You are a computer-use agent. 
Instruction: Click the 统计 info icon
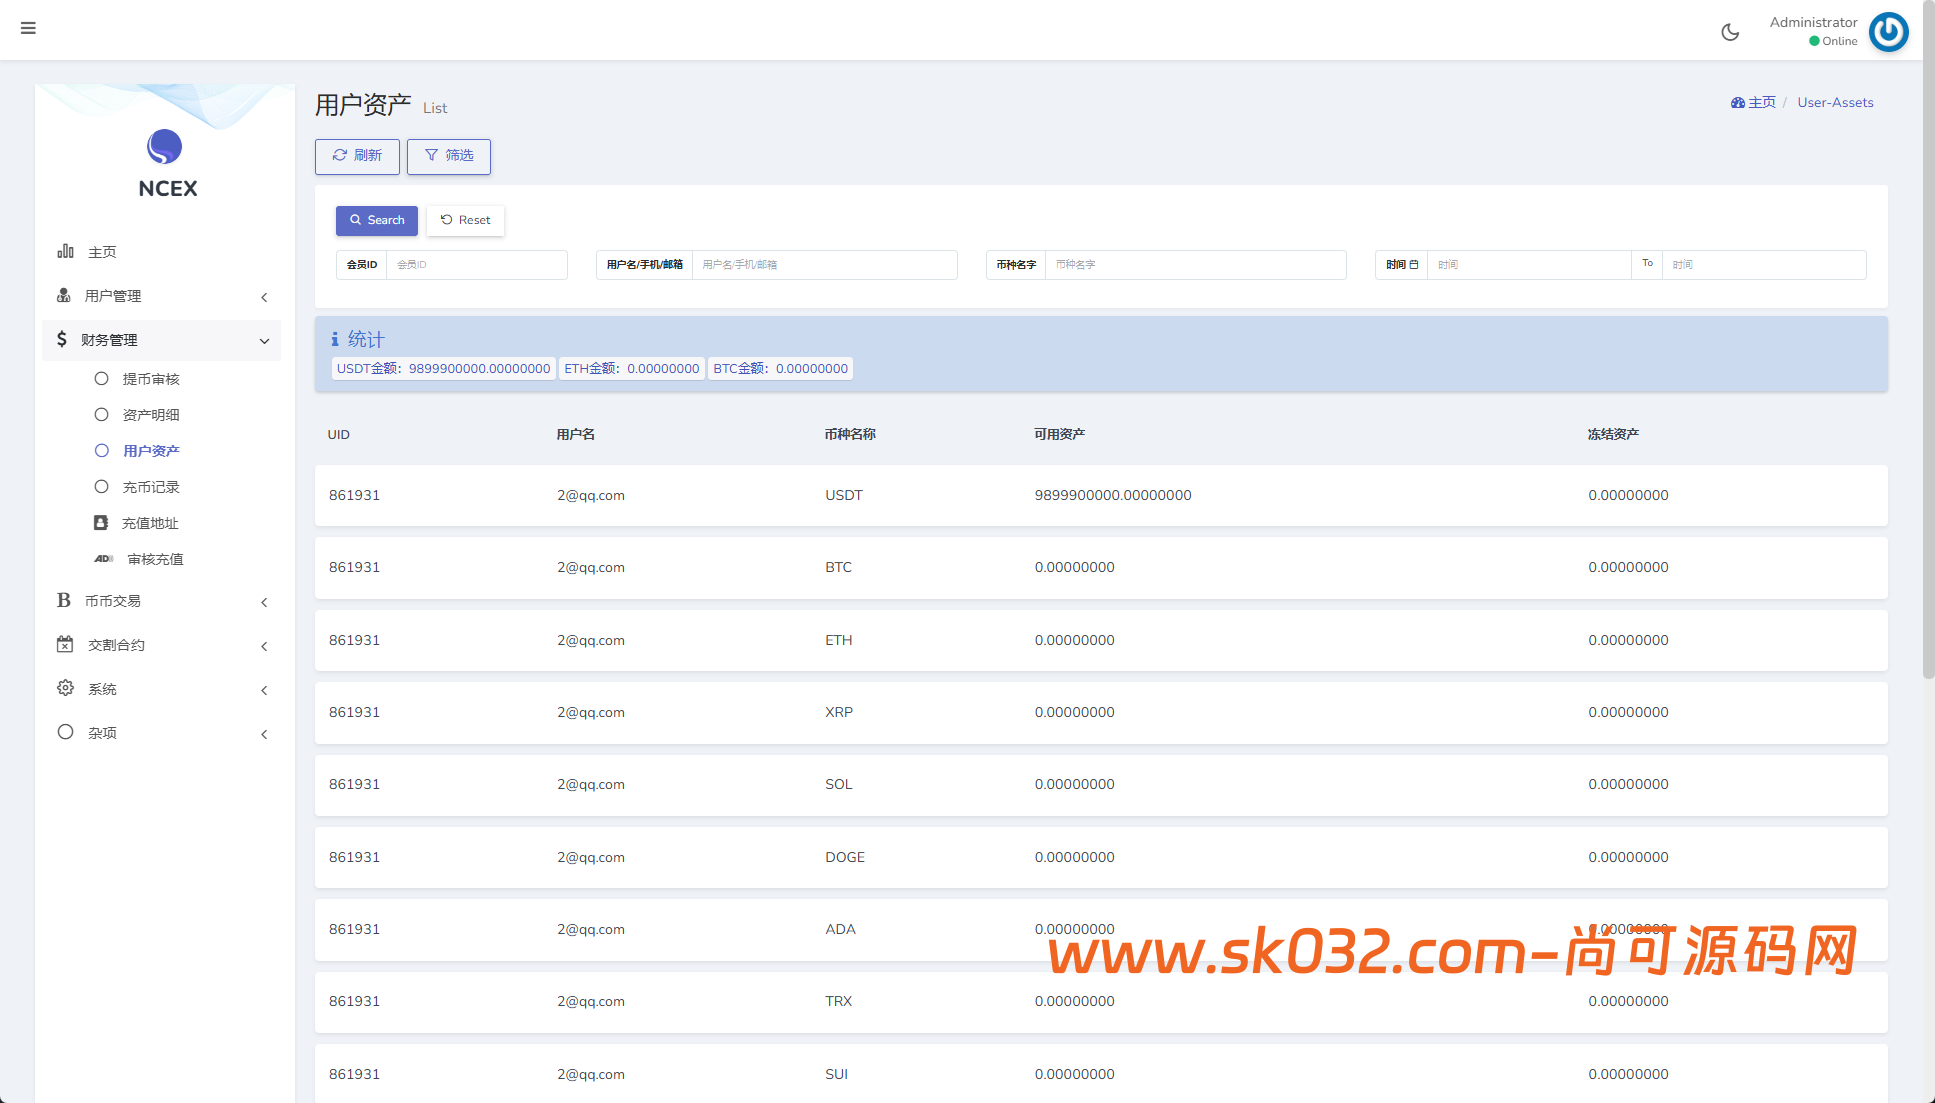click(335, 339)
